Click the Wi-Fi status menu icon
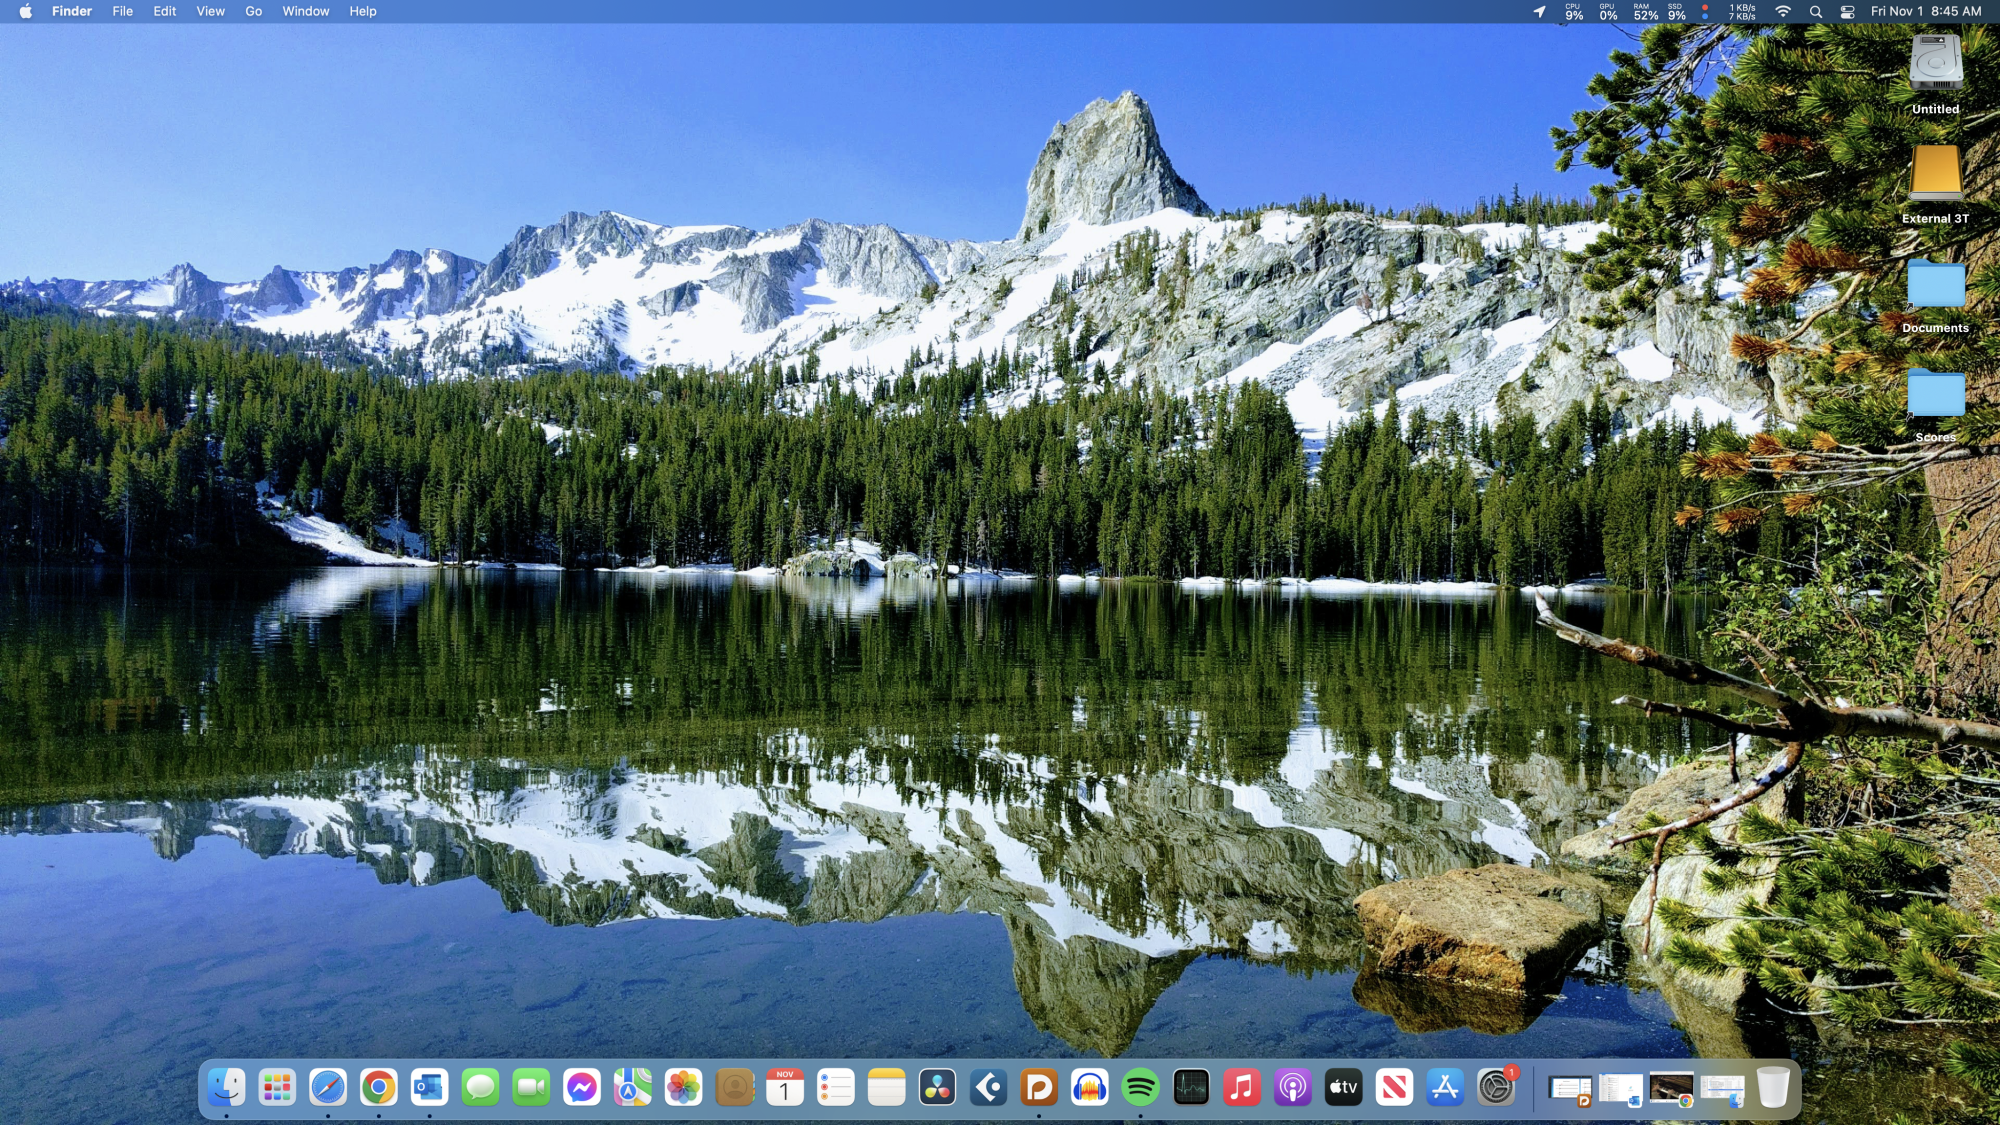This screenshot has width=2000, height=1125. click(x=1783, y=12)
